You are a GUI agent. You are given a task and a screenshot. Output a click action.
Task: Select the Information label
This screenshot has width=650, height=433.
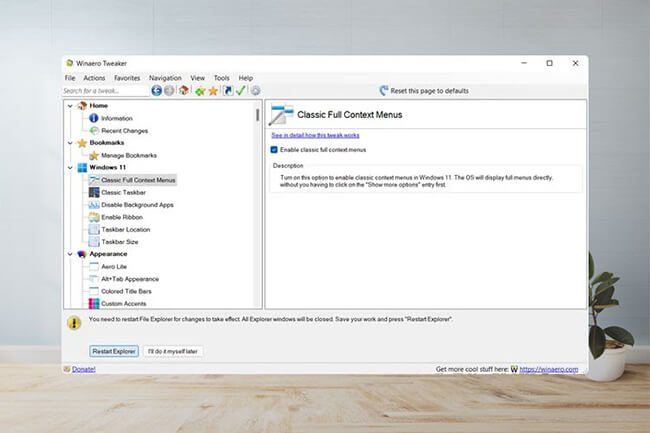[117, 119]
